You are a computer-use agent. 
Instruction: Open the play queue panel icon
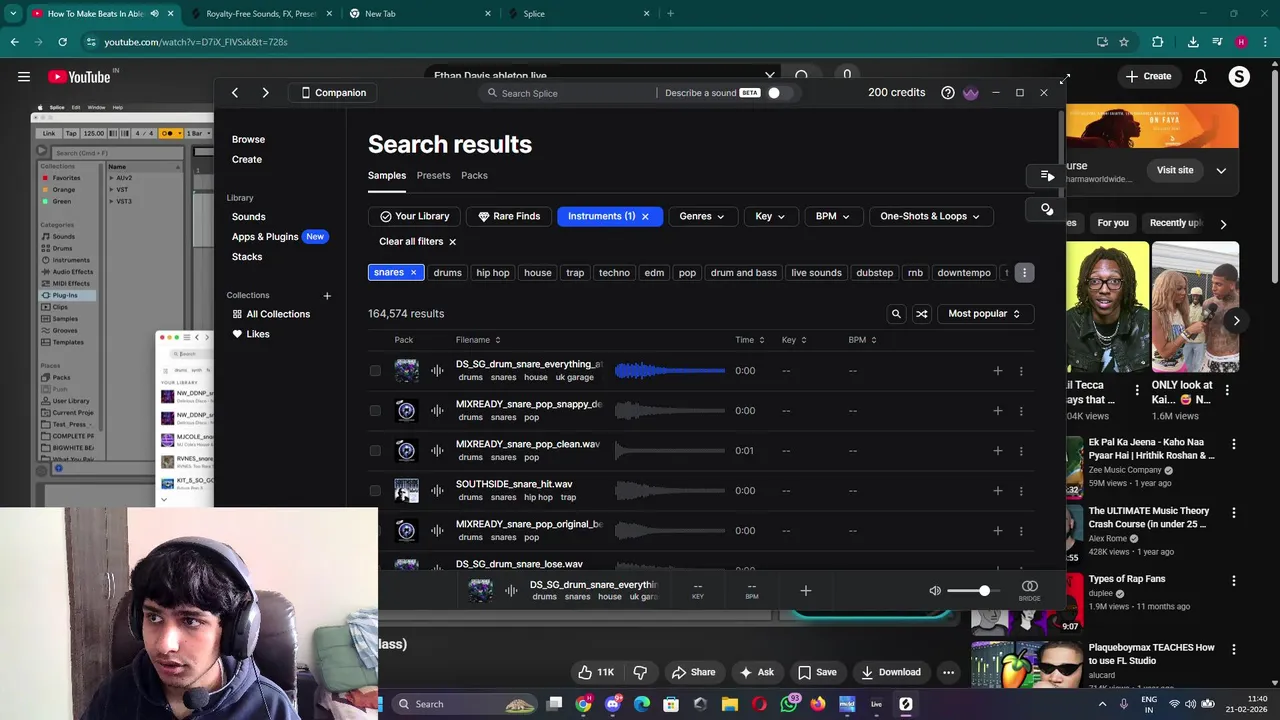click(x=1047, y=176)
